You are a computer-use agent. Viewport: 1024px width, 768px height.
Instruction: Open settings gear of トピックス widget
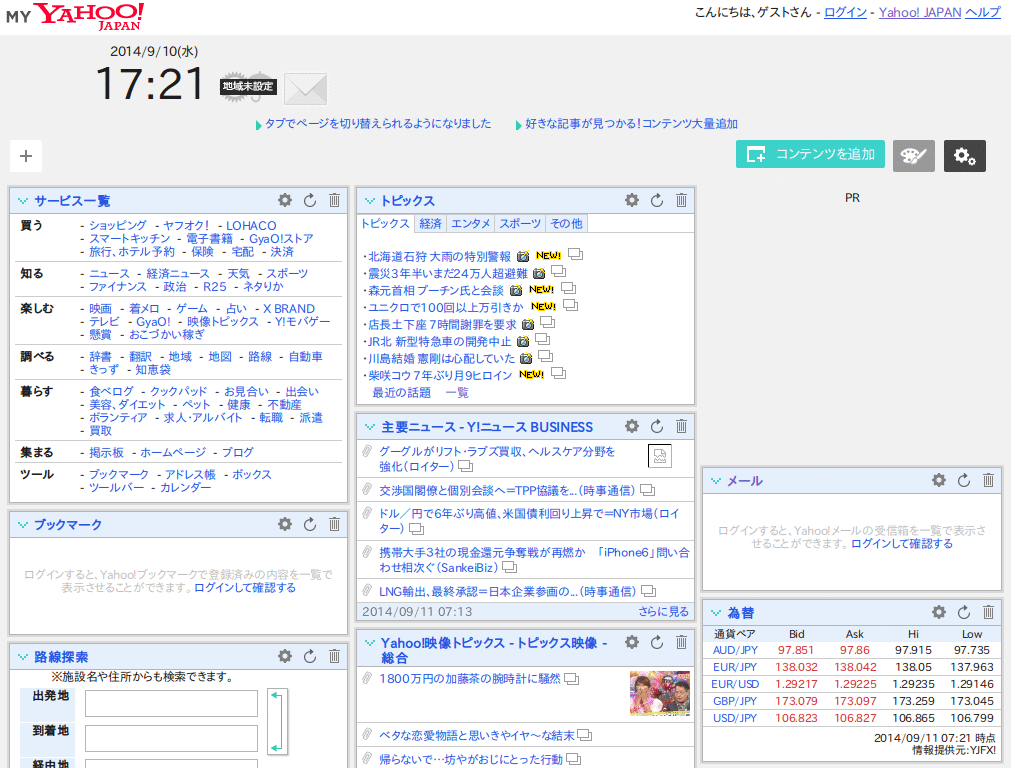[x=632, y=200]
